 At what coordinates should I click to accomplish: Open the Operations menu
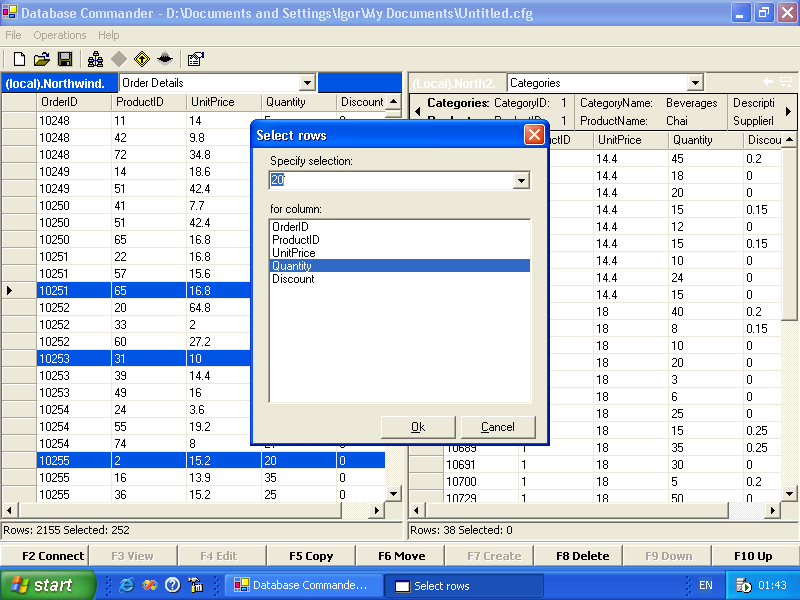click(x=60, y=35)
